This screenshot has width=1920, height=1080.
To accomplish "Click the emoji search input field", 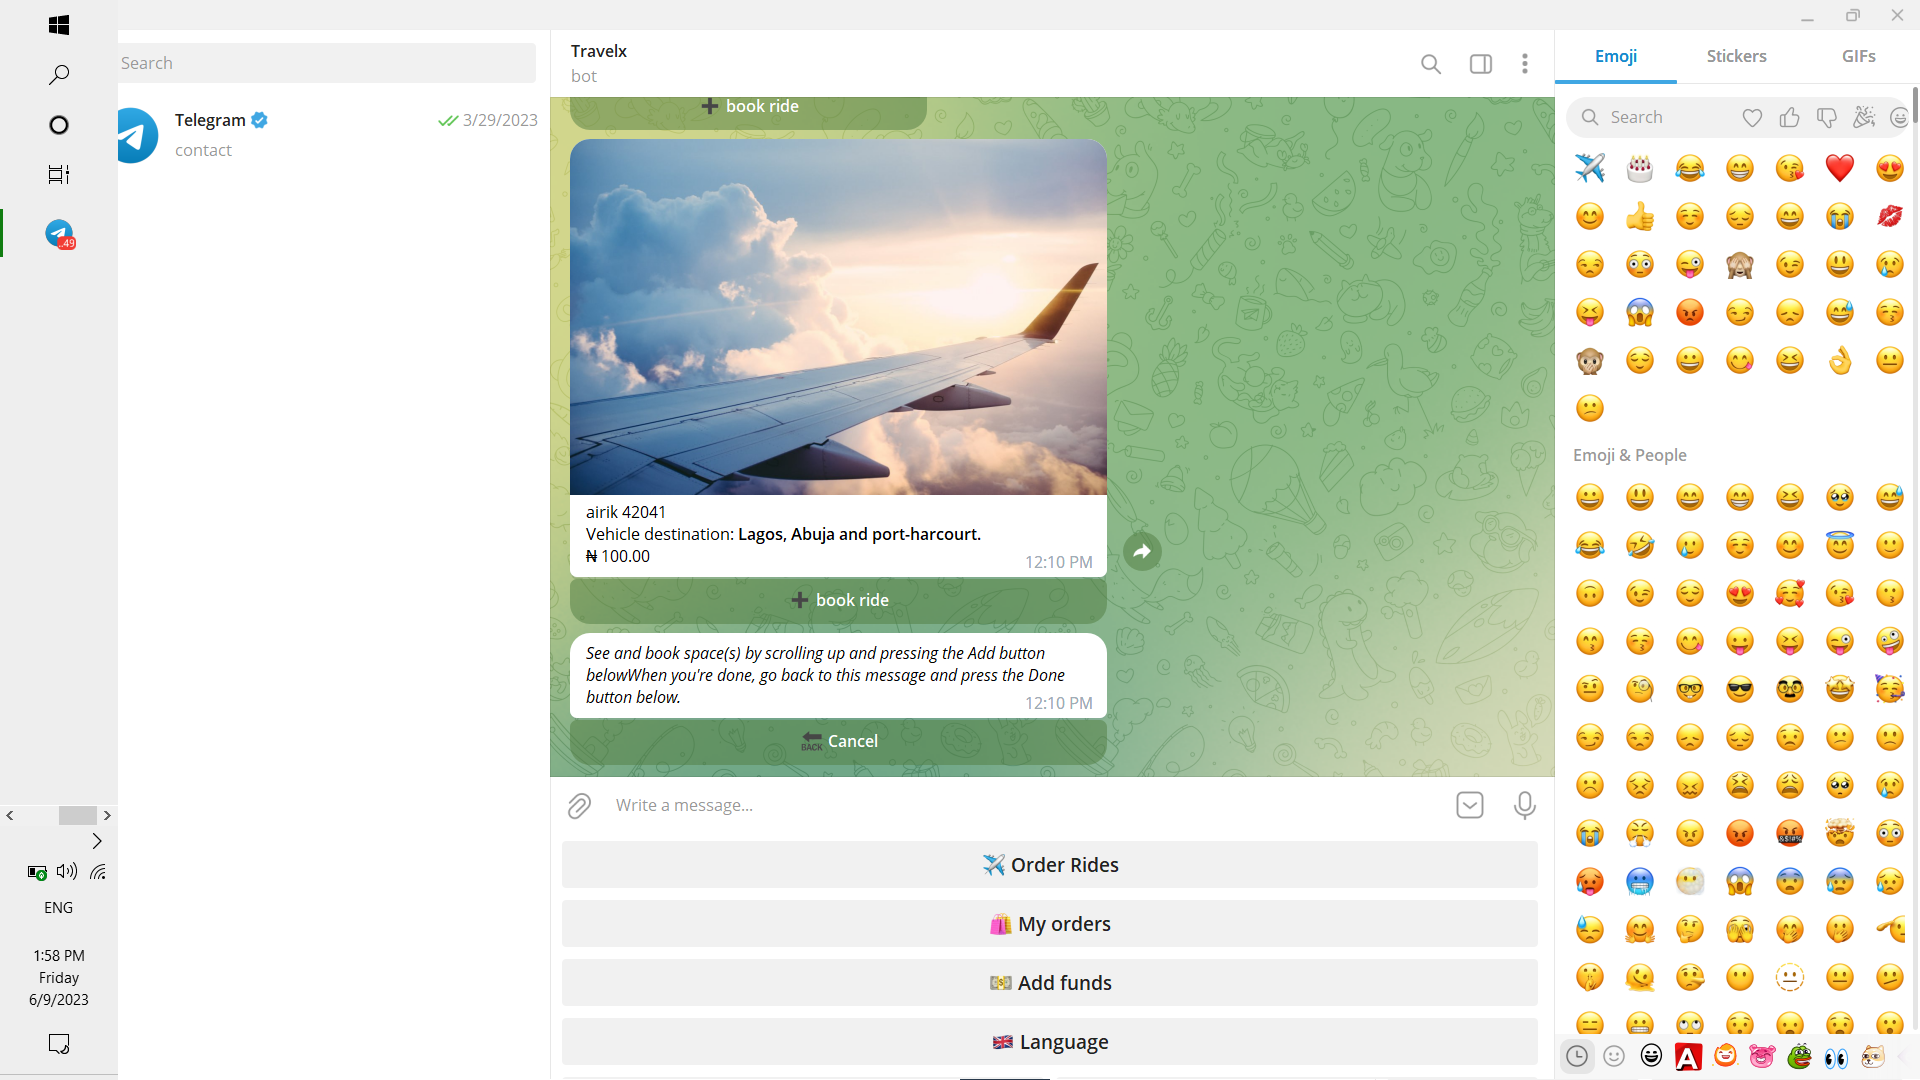I will coord(1660,118).
